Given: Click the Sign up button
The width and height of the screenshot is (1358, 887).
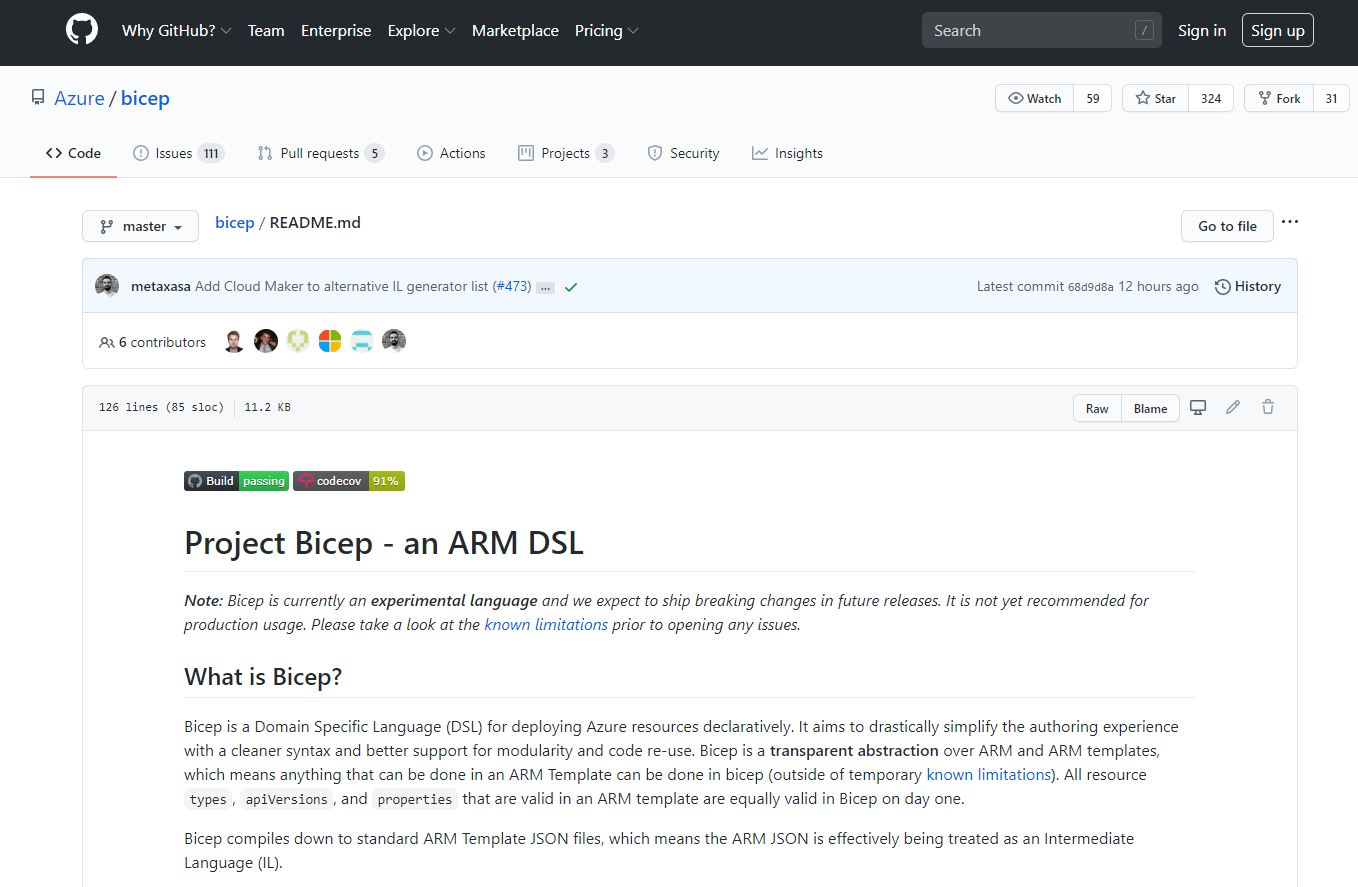Looking at the screenshot, I should point(1278,31).
